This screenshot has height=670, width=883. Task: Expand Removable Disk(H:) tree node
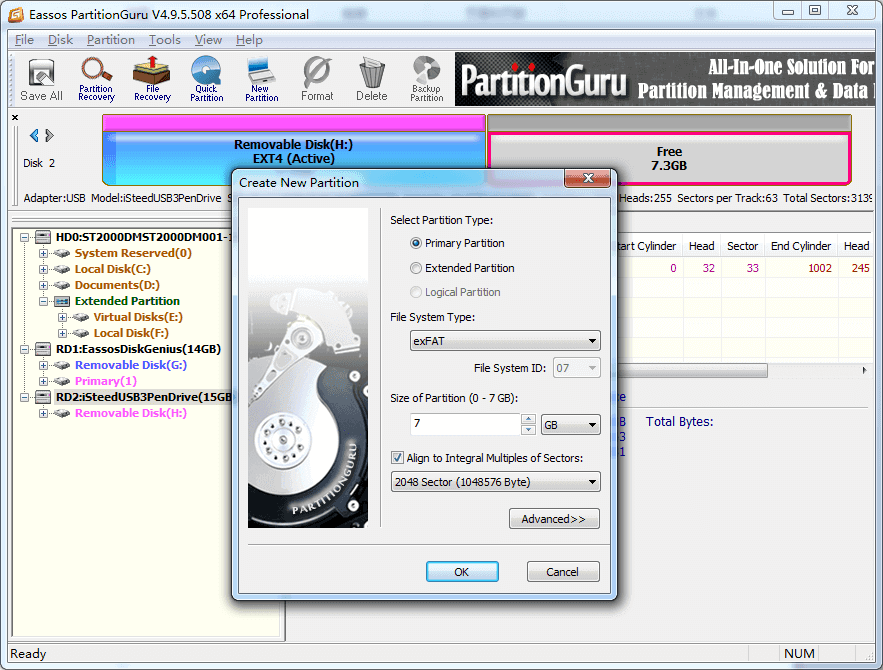[x=43, y=413]
